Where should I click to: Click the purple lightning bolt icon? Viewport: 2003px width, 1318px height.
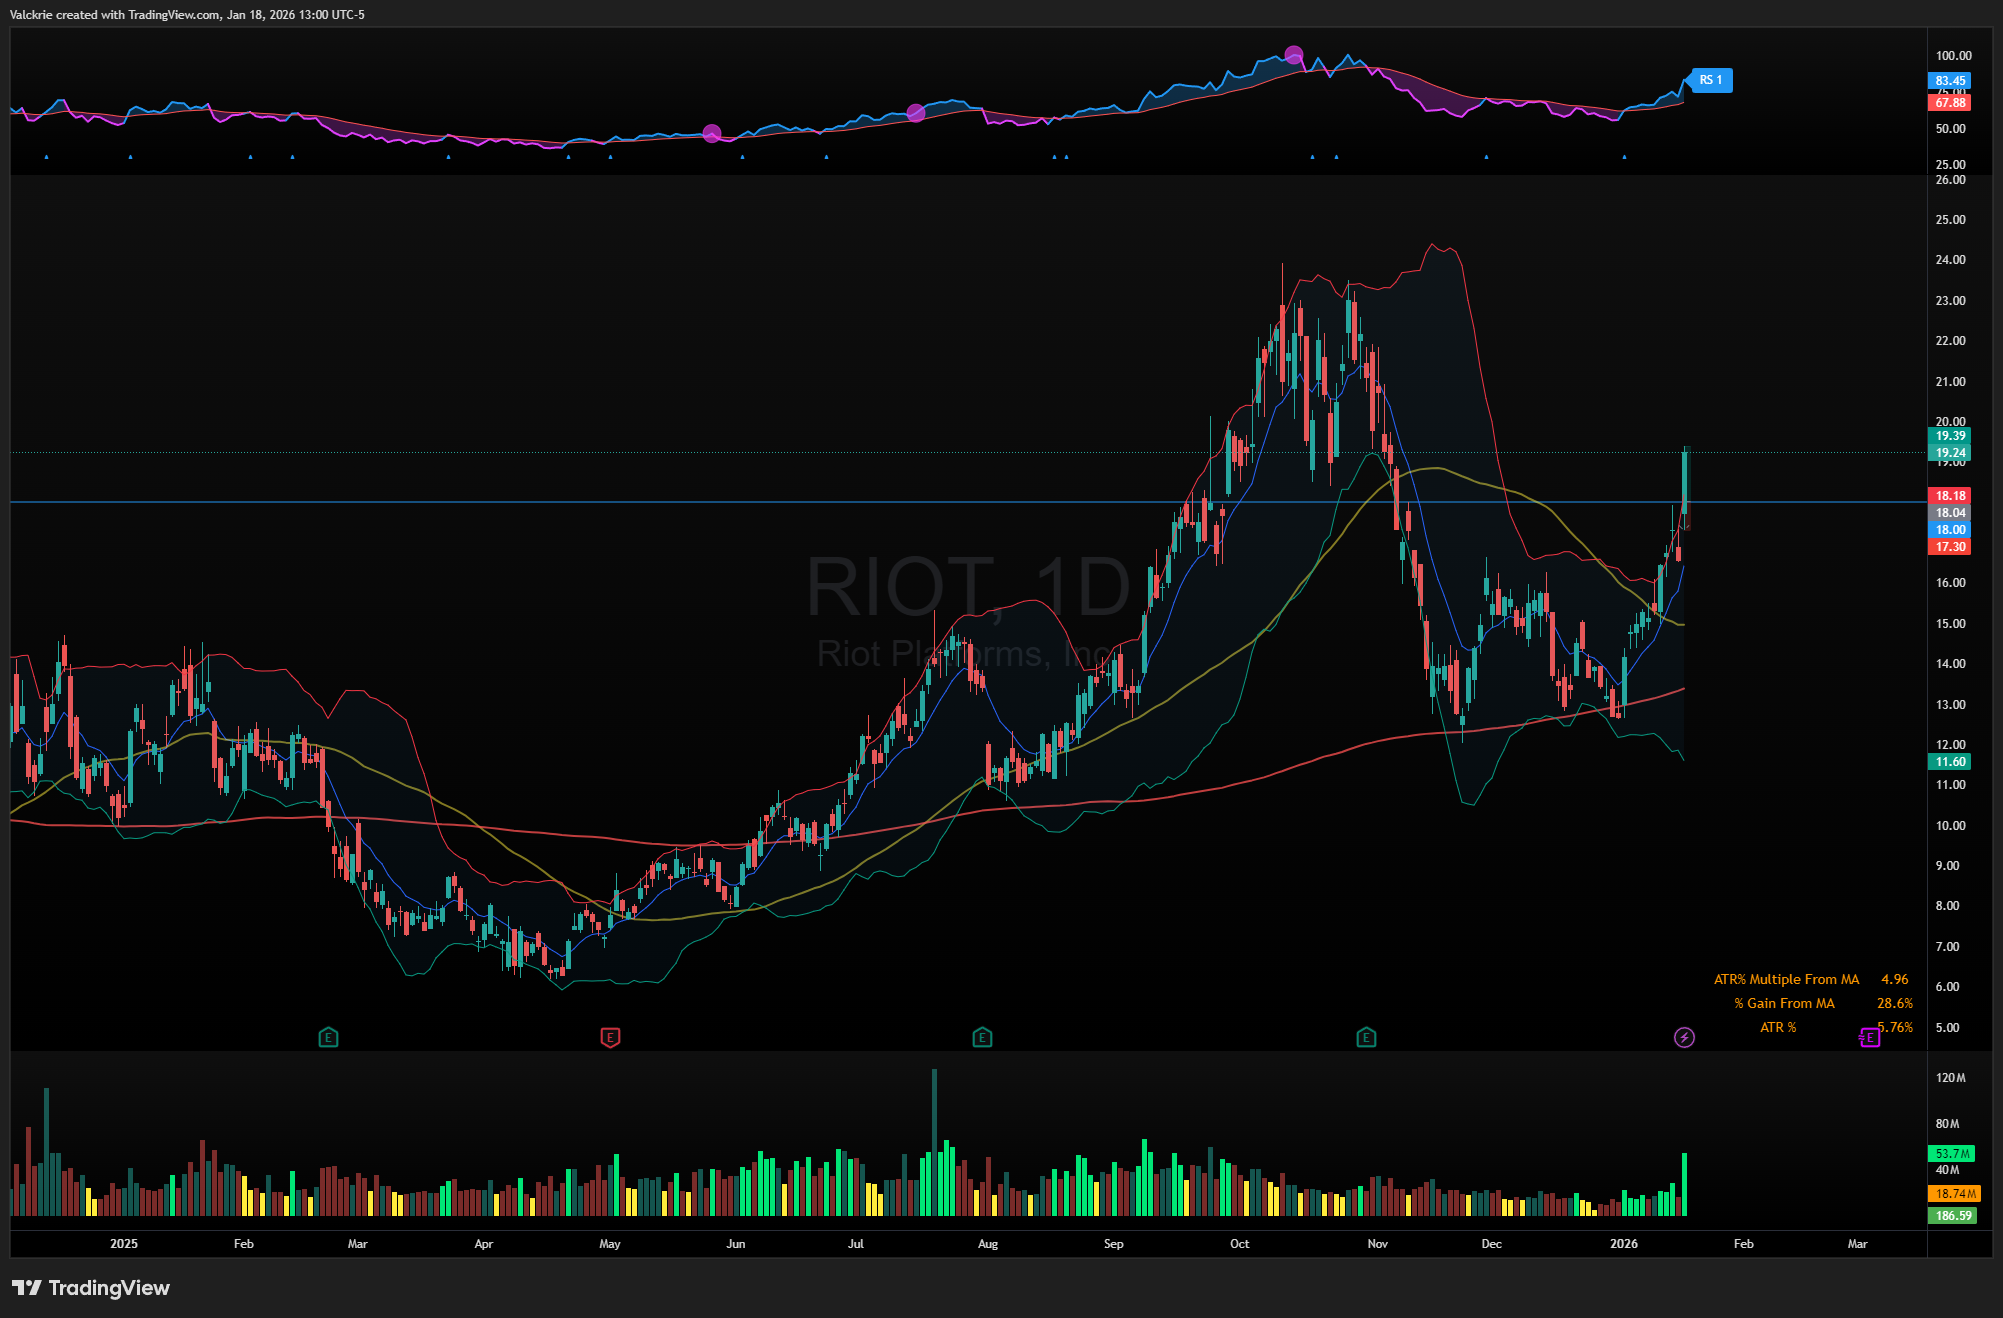click(1684, 1037)
